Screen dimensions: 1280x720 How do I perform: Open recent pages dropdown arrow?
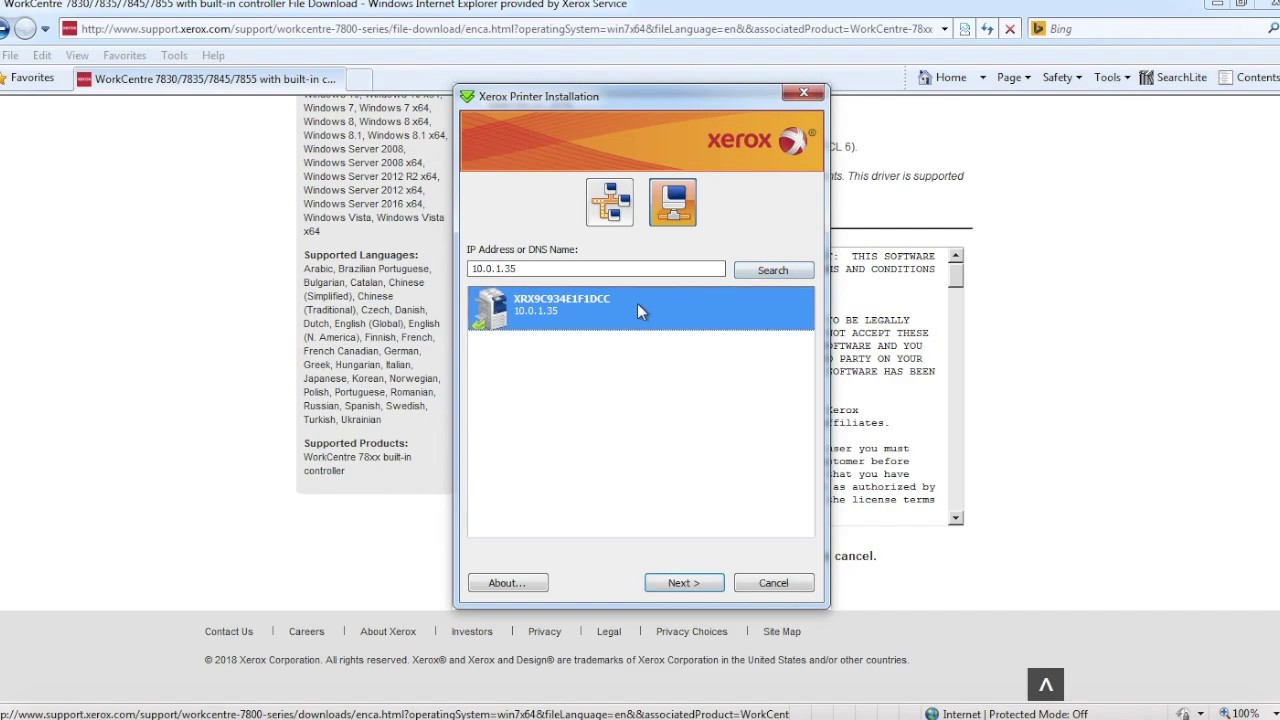coord(45,29)
